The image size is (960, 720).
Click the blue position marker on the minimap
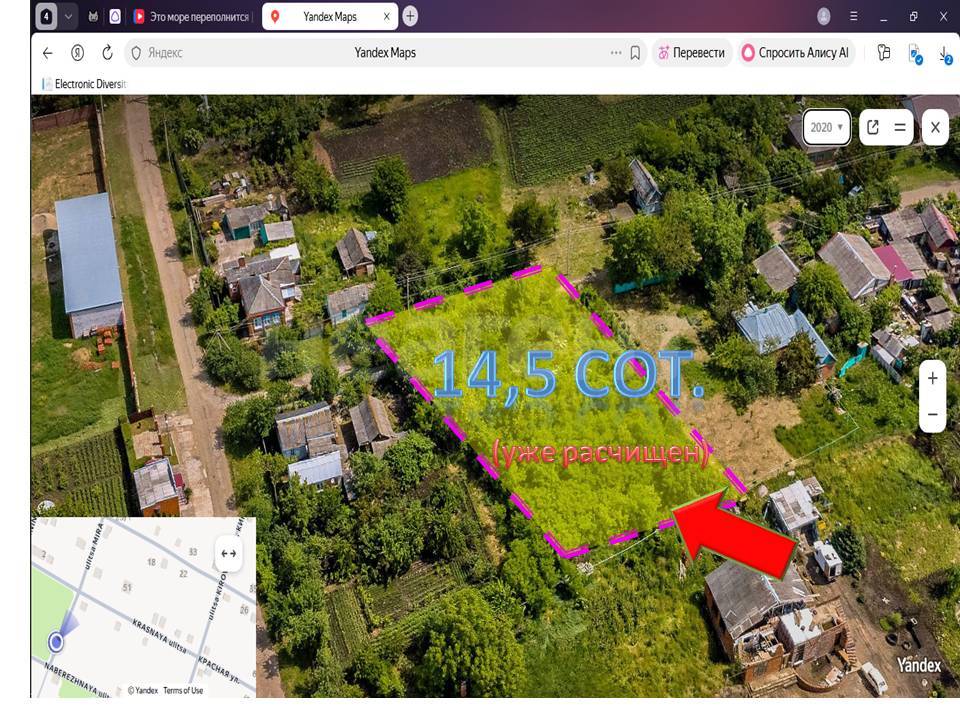pyautogui.click(x=56, y=642)
